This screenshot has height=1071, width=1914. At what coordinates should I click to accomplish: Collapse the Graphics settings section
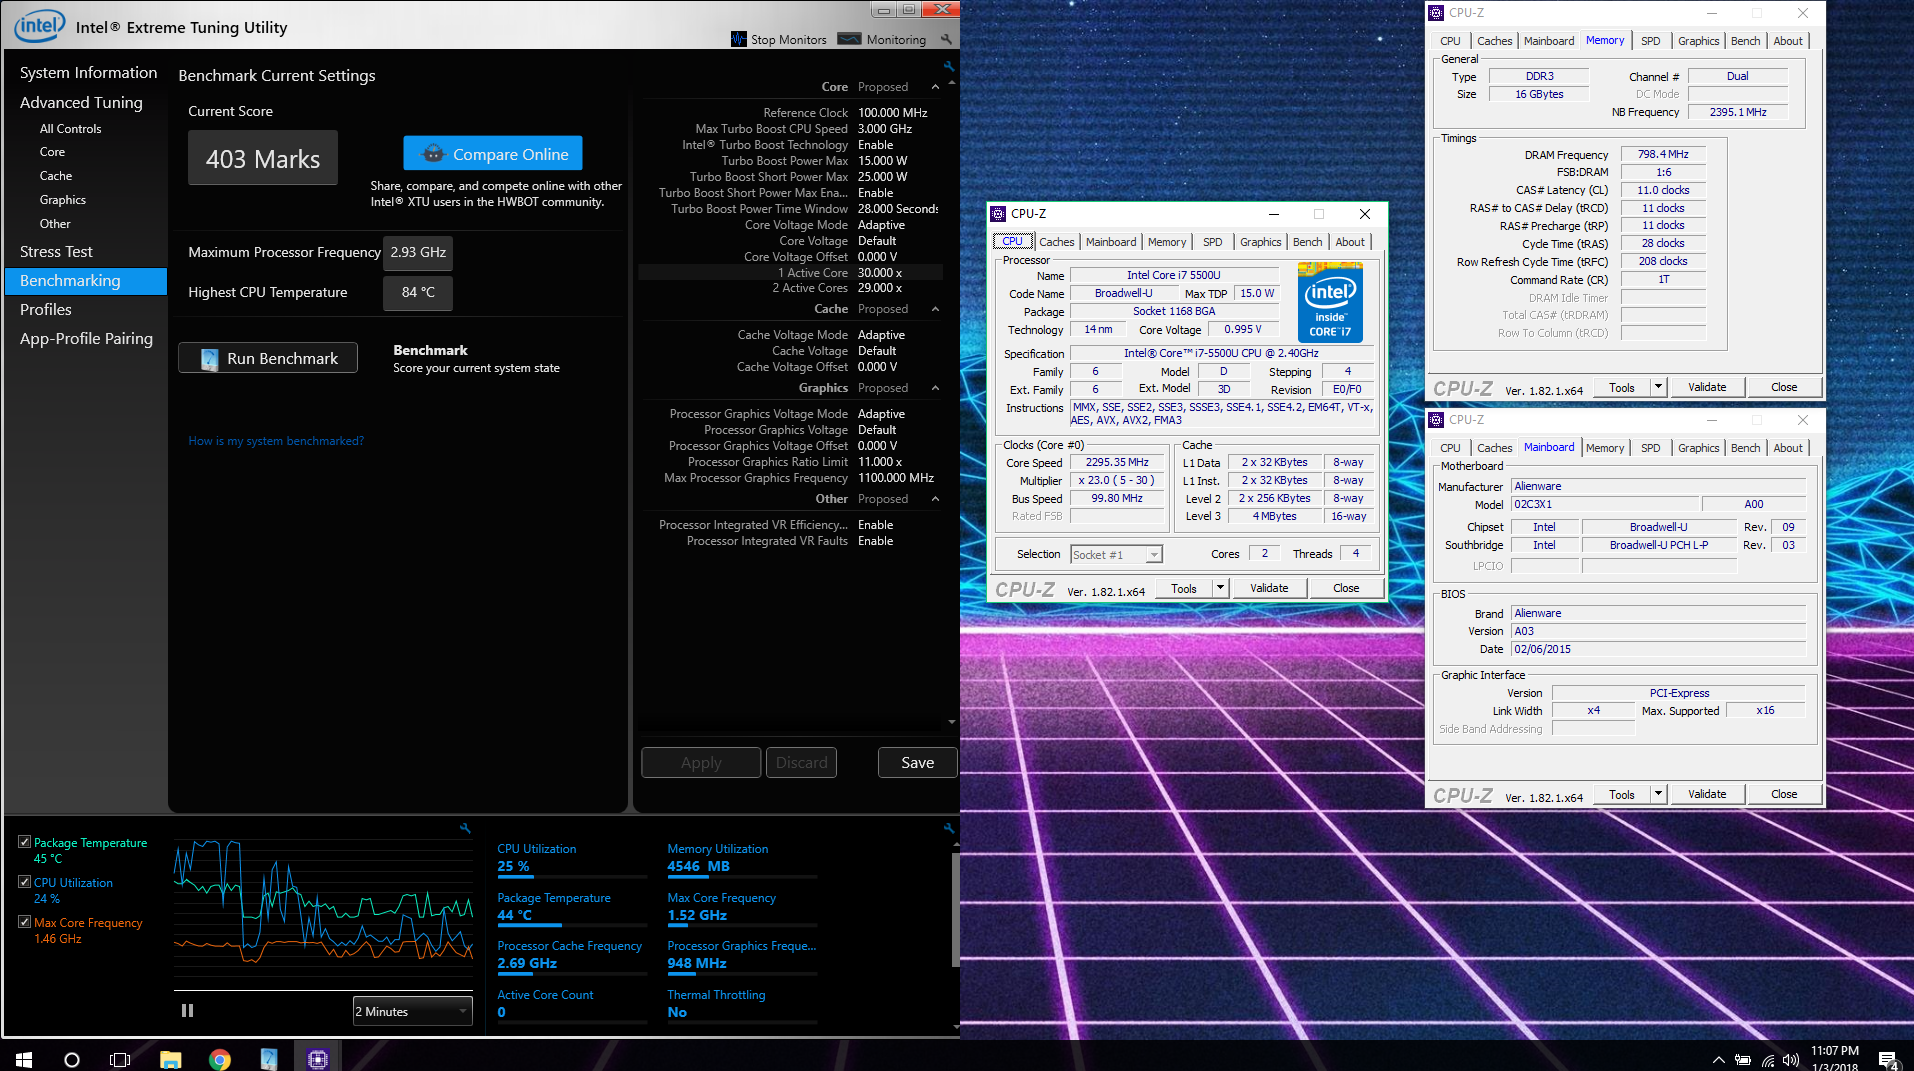(935, 388)
